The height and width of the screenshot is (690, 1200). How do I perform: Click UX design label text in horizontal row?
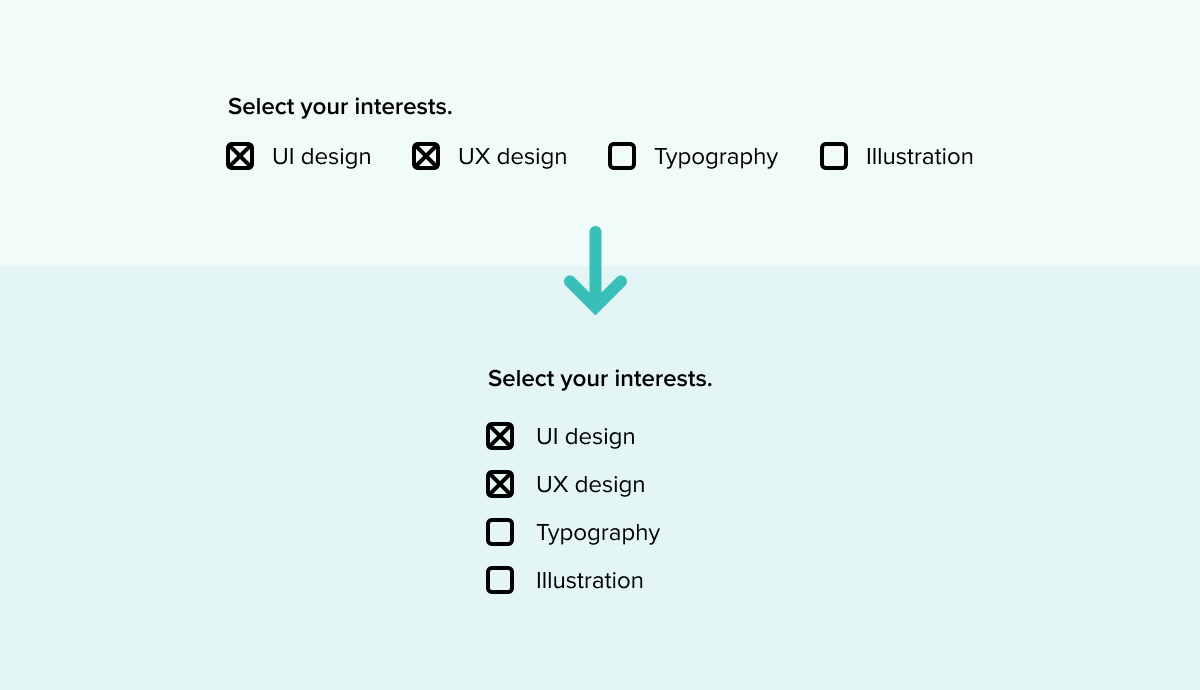click(x=512, y=157)
